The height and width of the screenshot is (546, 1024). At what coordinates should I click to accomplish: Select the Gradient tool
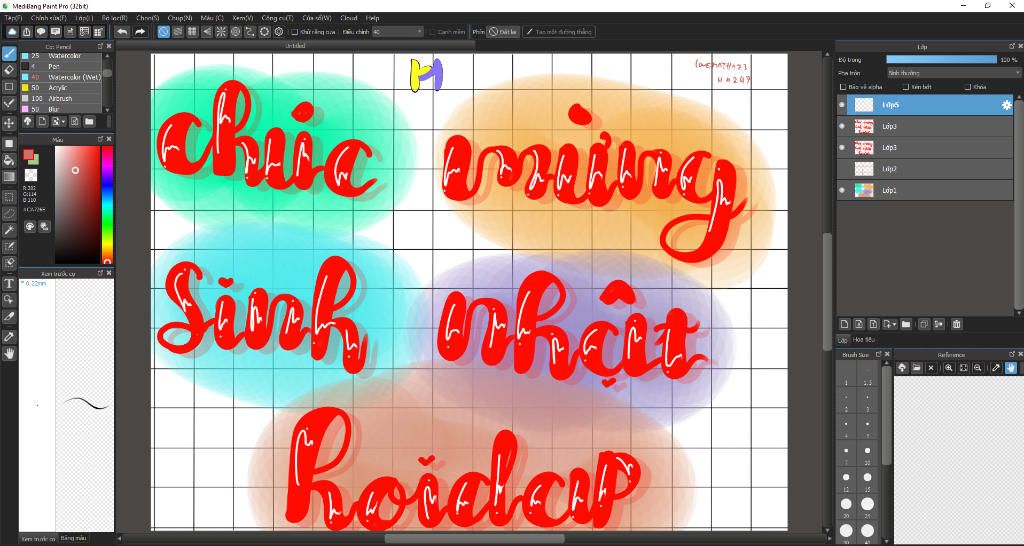tap(9, 176)
